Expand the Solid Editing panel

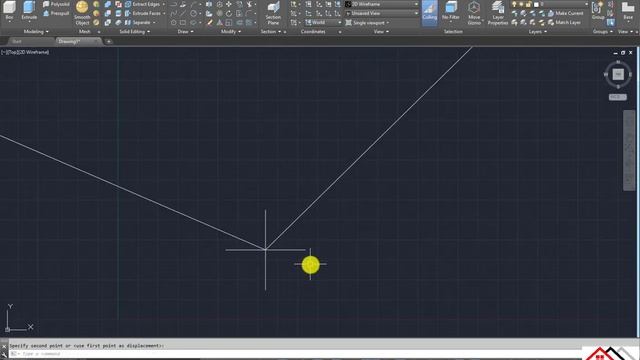pyautogui.click(x=134, y=31)
